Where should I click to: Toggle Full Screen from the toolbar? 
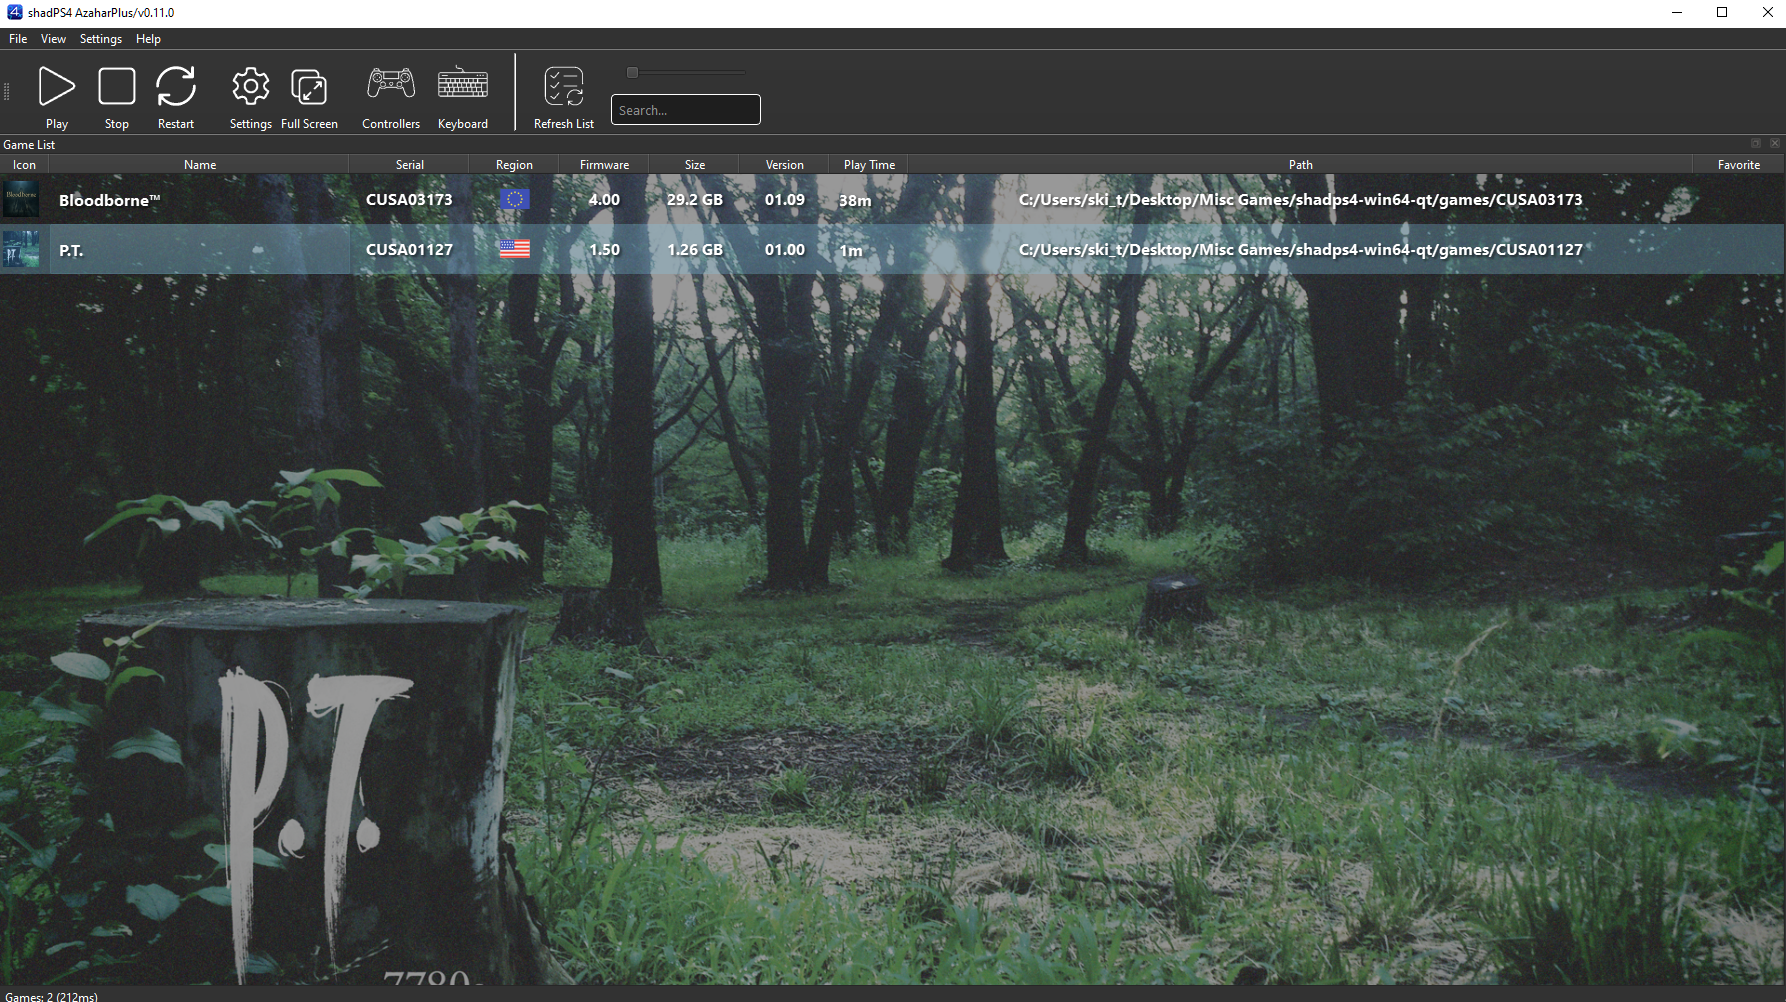point(309,87)
